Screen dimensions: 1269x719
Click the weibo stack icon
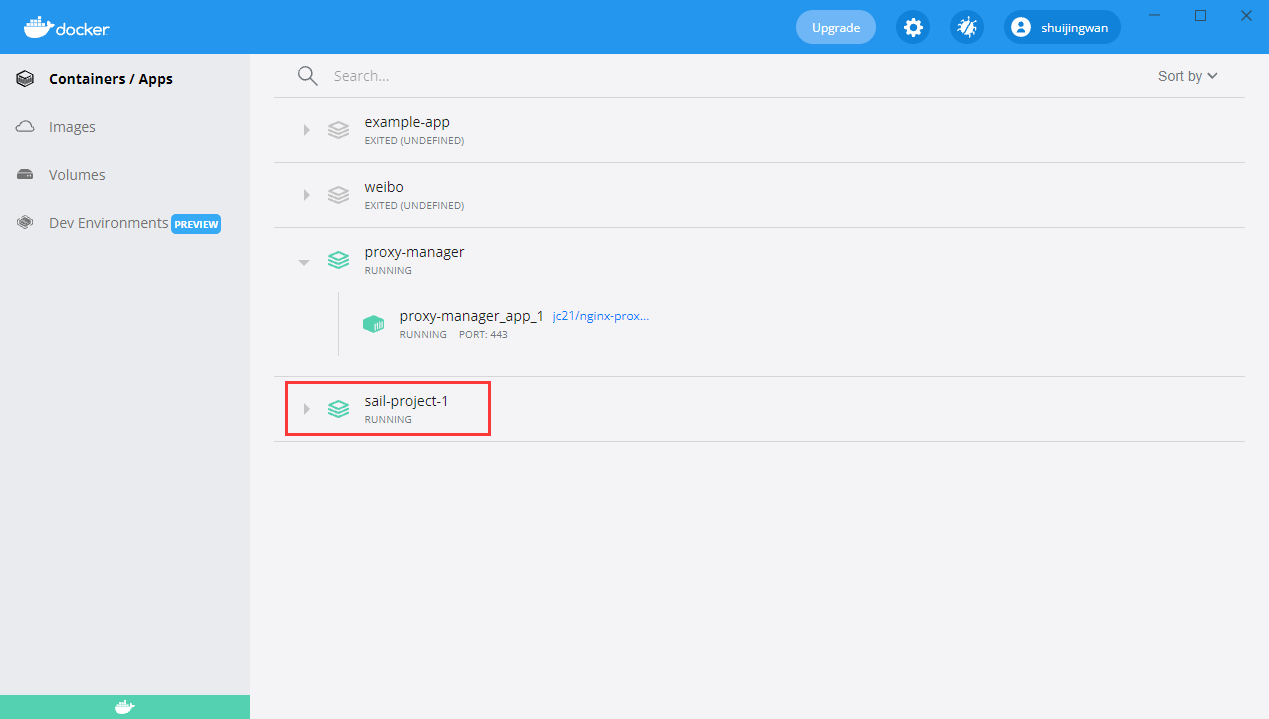coord(339,195)
